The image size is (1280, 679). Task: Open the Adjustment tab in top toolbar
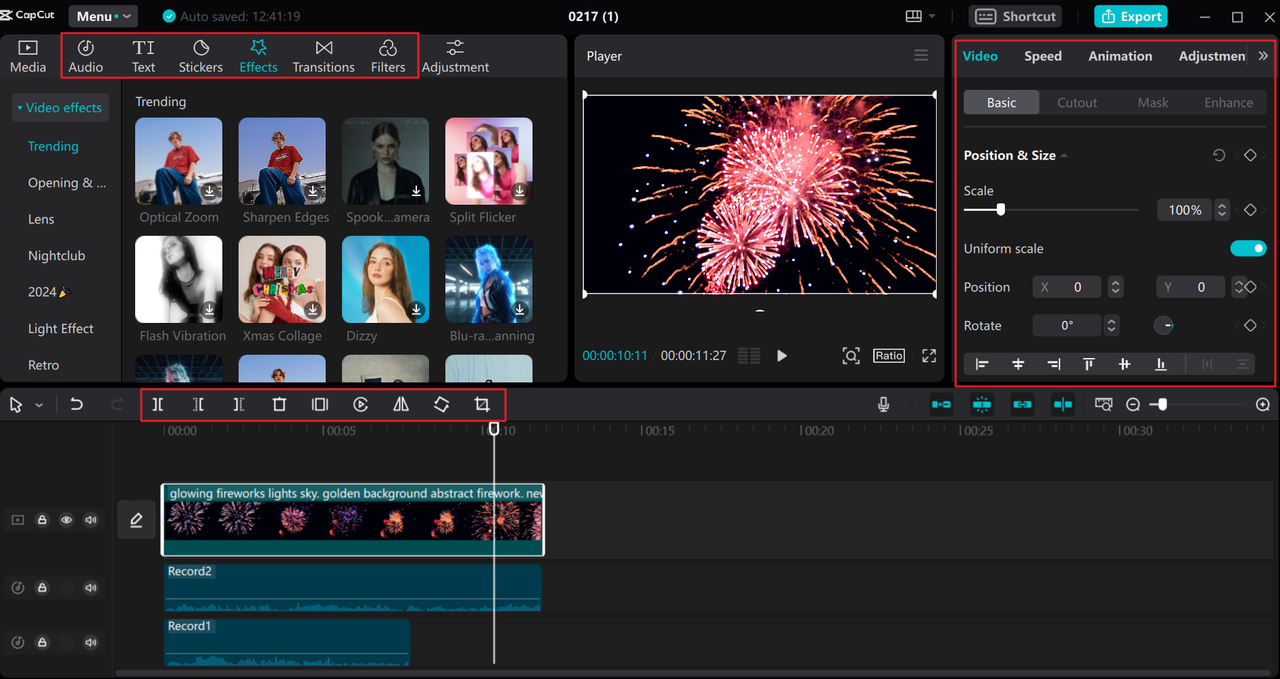click(x=455, y=56)
